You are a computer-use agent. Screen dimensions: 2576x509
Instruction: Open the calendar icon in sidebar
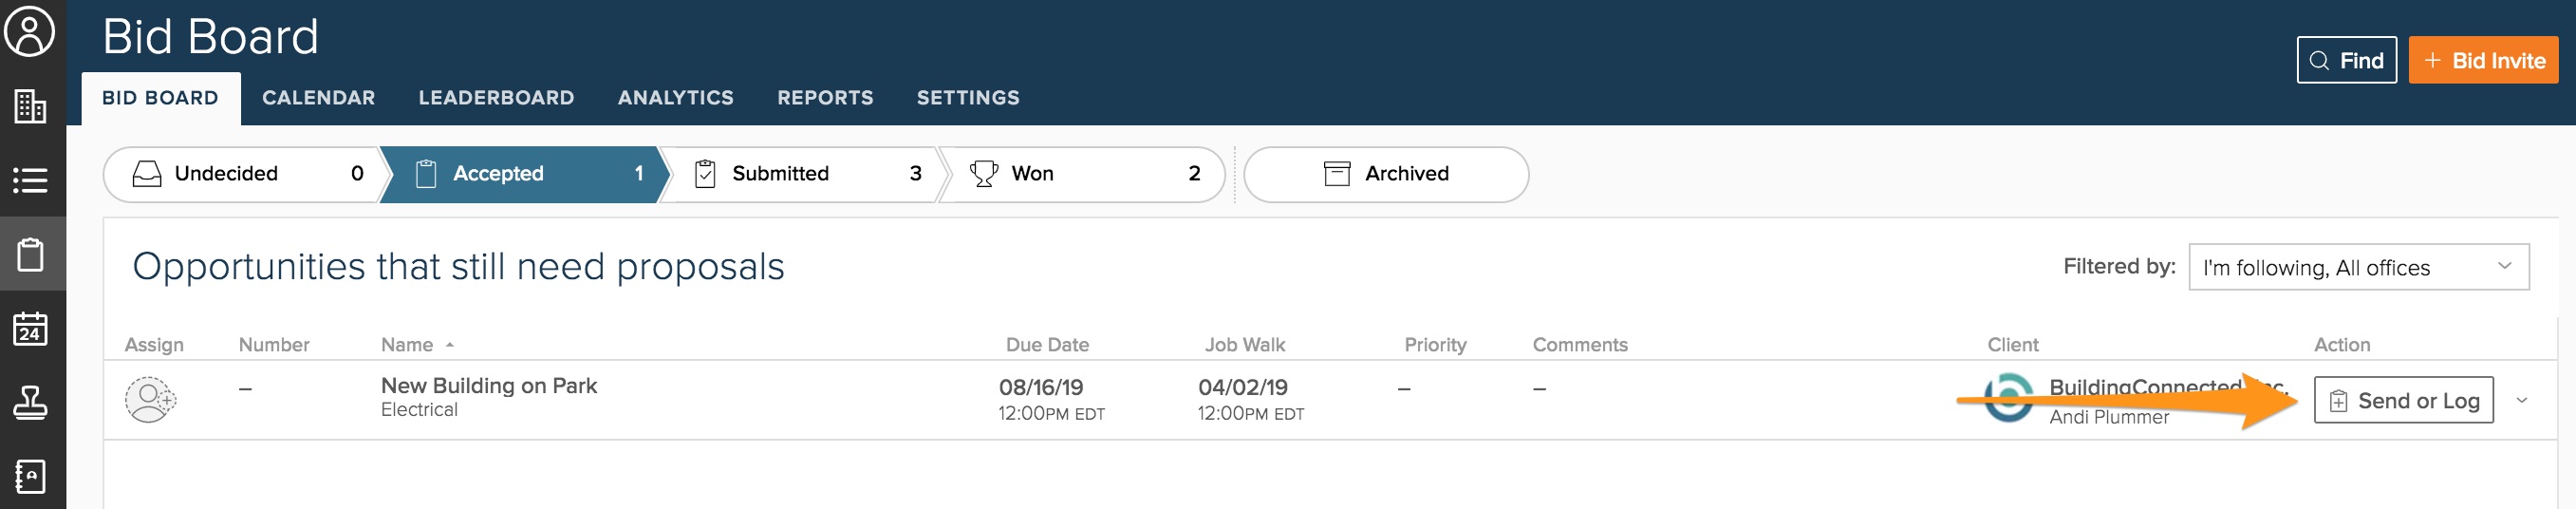(30, 328)
